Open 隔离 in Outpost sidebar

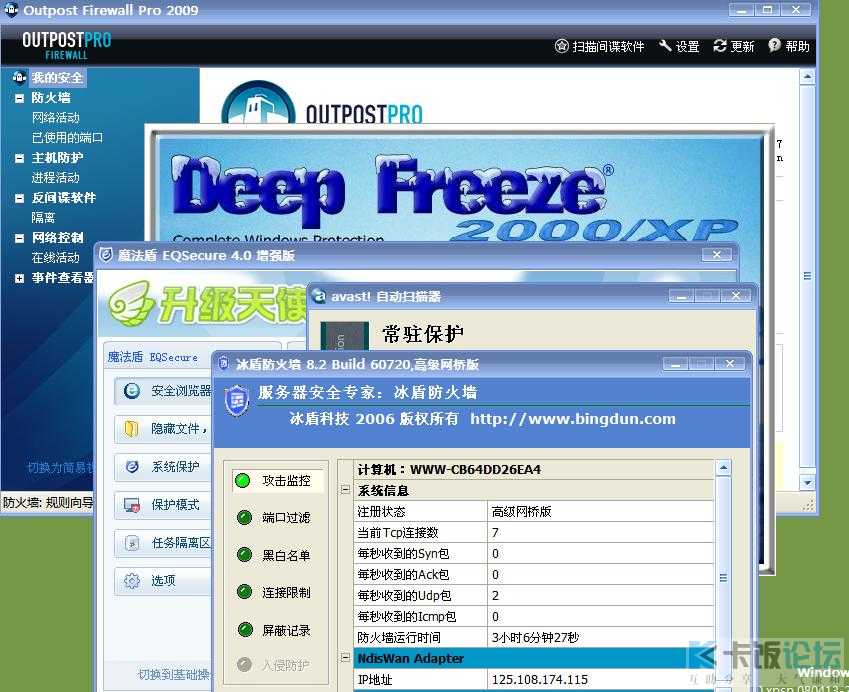pos(43,218)
